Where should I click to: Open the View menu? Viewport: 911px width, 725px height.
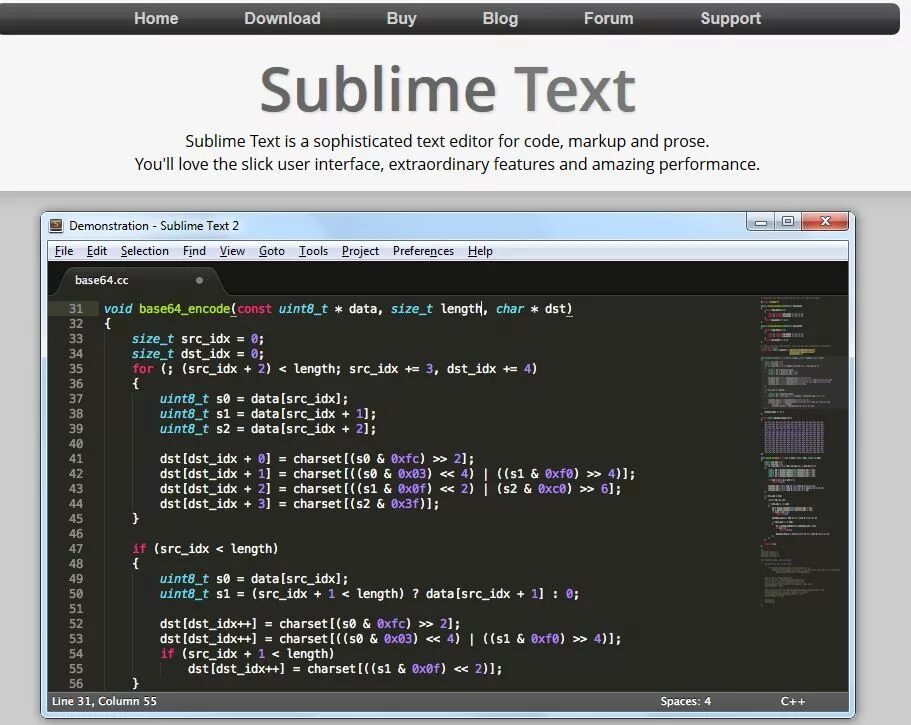click(232, 251)
